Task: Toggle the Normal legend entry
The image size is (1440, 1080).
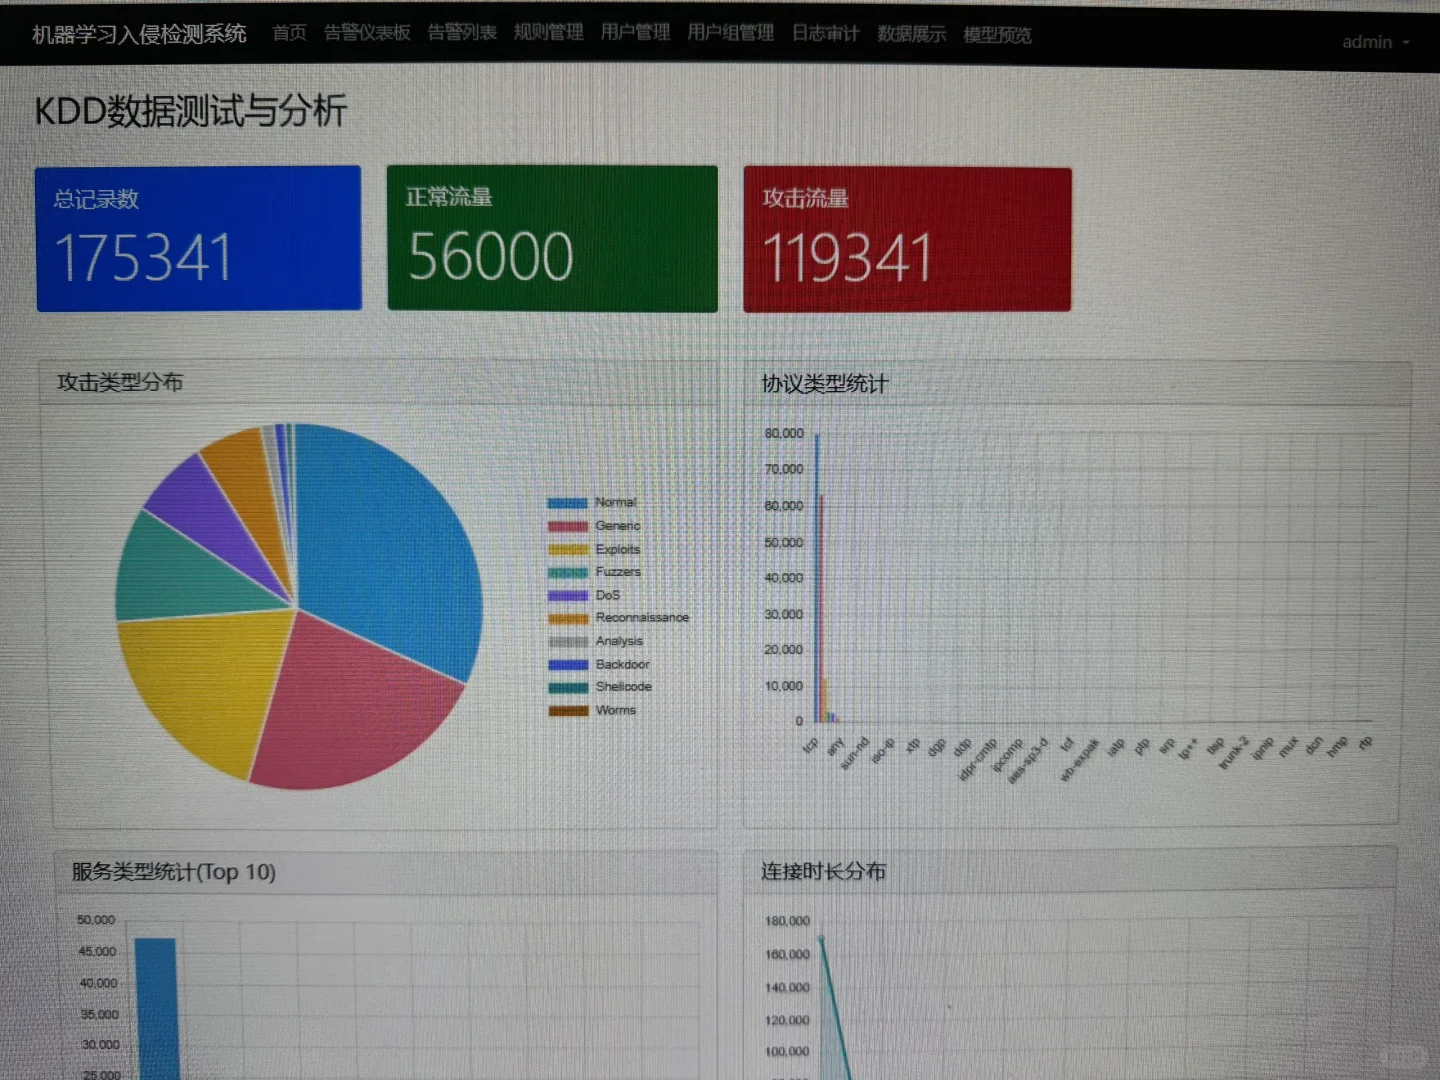Action: coord(593,502)
